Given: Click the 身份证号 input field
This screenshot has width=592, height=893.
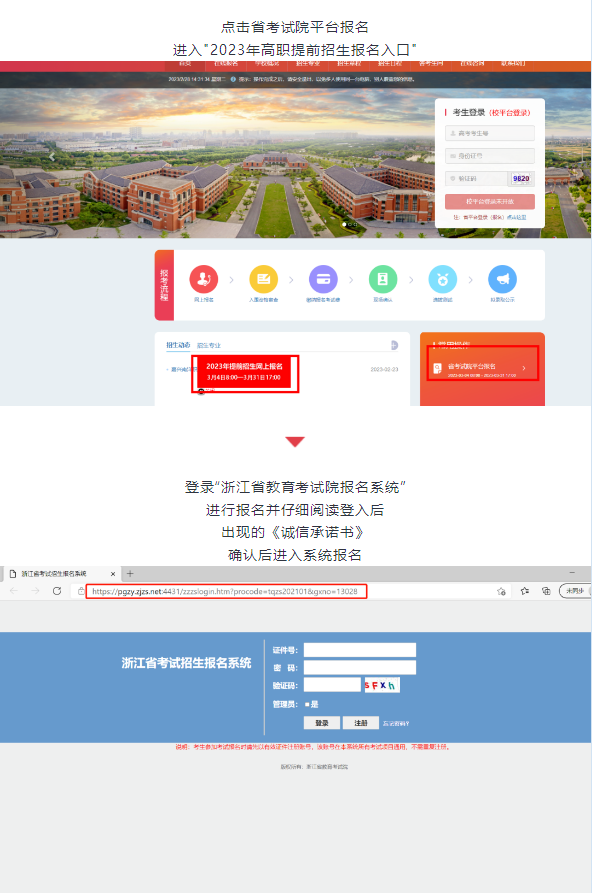Looking at the screenshot, I should pyautogui.click(x=489, y=155).
